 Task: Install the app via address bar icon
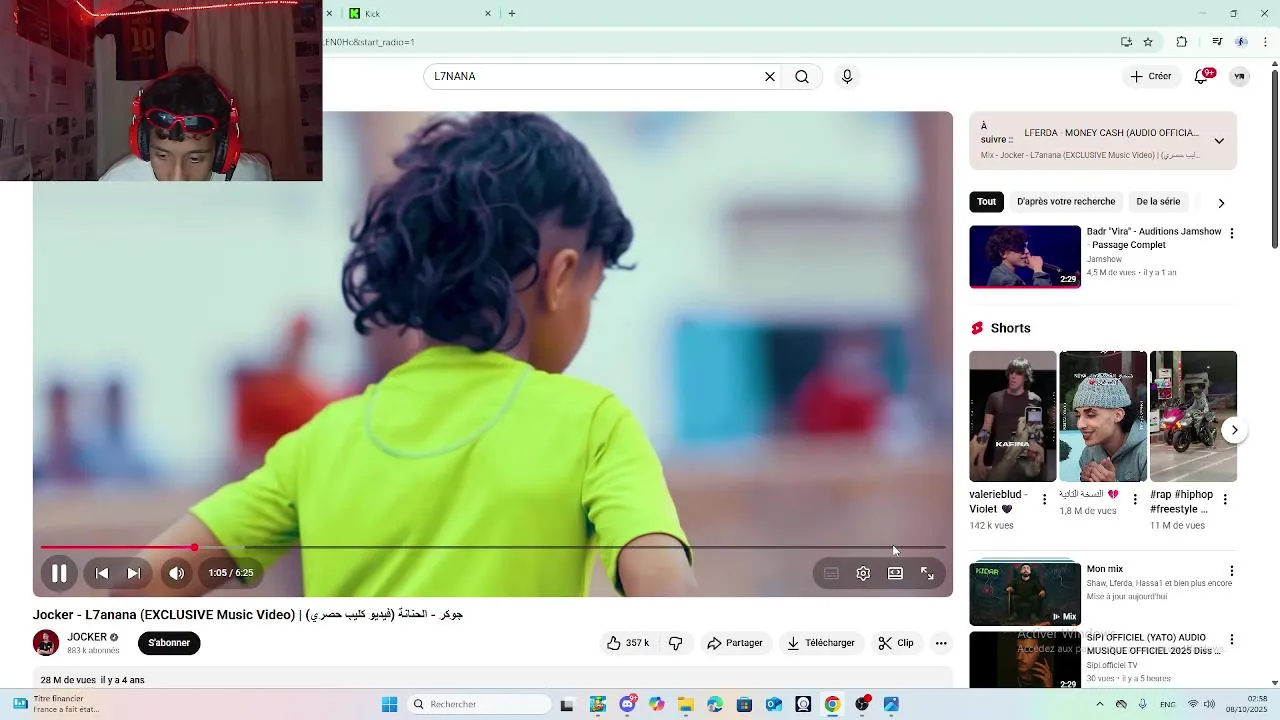coord(1126,42)
